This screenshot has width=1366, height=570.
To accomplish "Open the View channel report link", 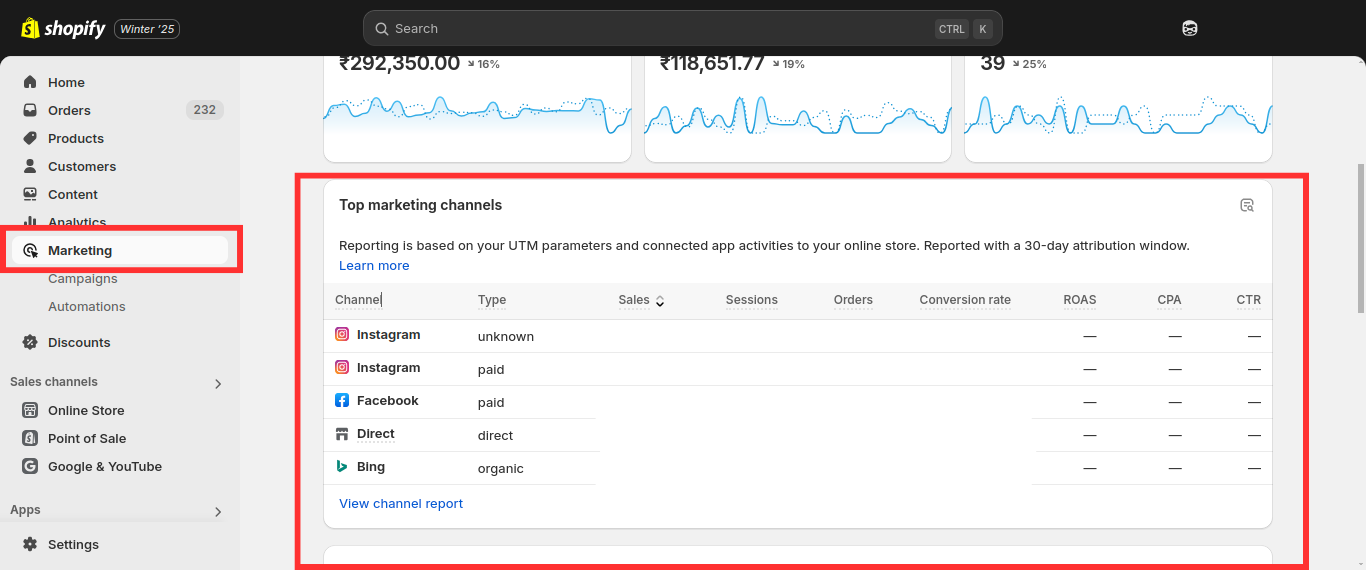I will tap(401, 503).
